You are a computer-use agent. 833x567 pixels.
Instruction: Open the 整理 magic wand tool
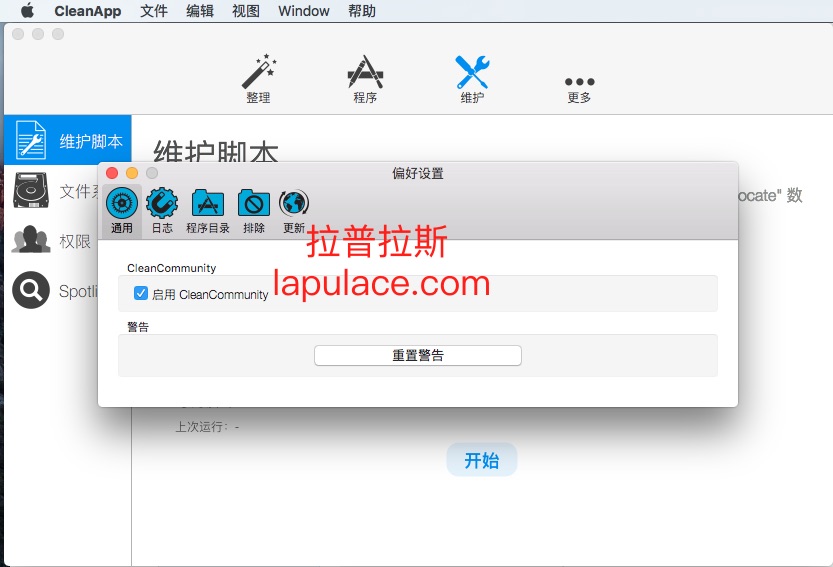pos(259,78)
